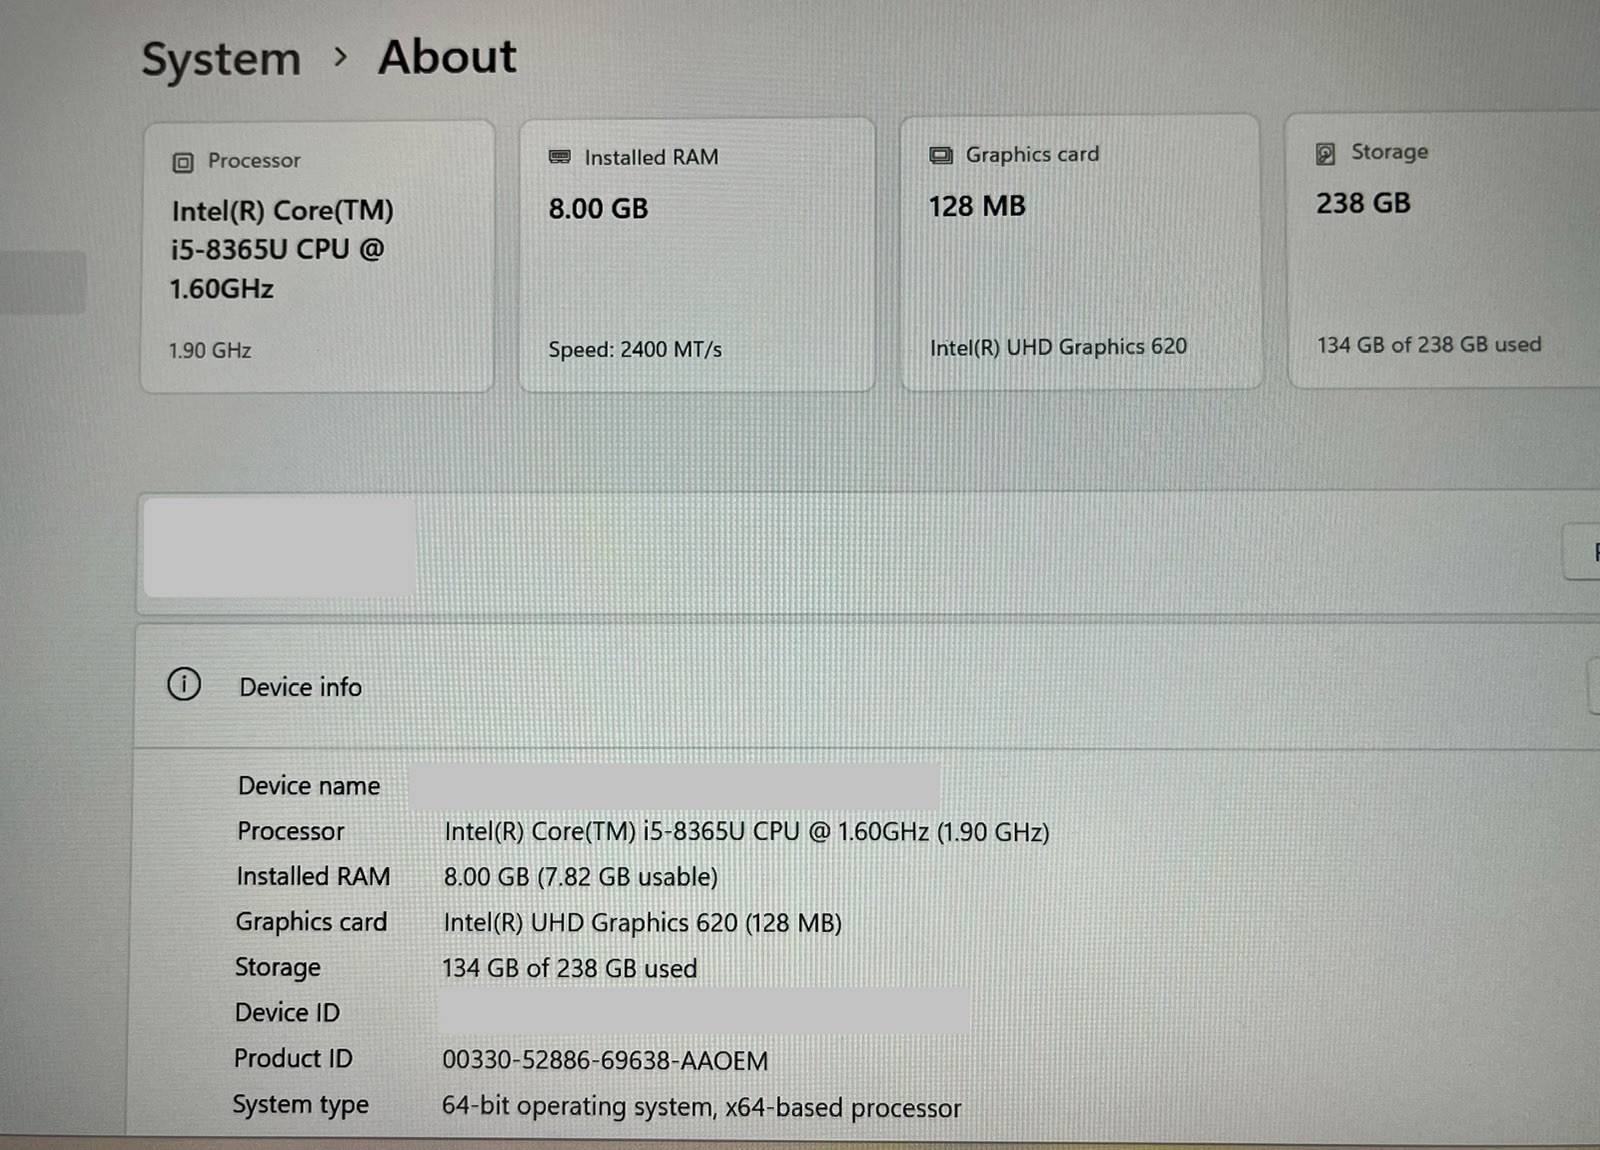This screenshot has height=1150, width=1600.
Task: Click the System type label
Action: [300, 1105]
